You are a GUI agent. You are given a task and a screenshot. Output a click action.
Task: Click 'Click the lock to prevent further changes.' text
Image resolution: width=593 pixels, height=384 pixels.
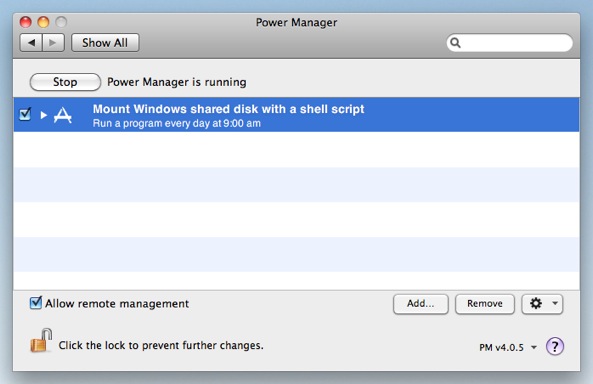(x=161, y=345)
